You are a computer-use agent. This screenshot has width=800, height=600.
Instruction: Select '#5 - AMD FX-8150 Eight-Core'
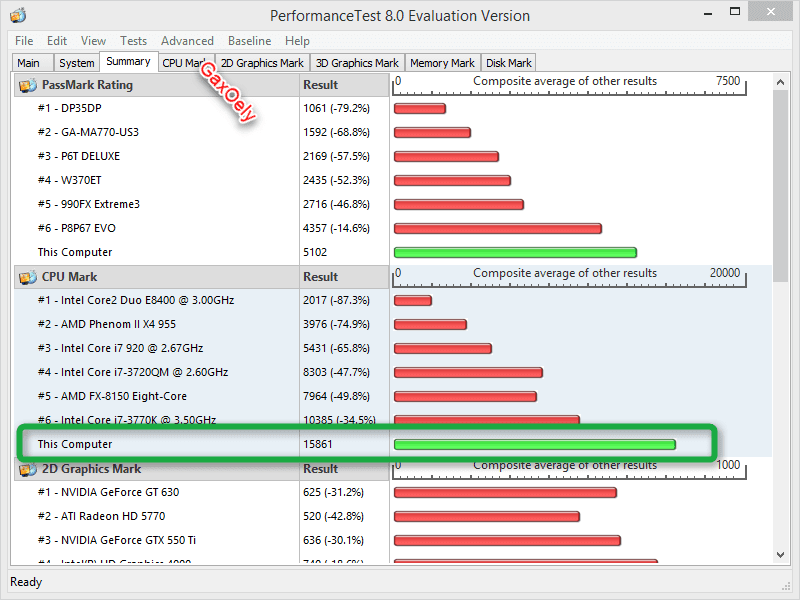pyautogui.click(x=393, y=396)
